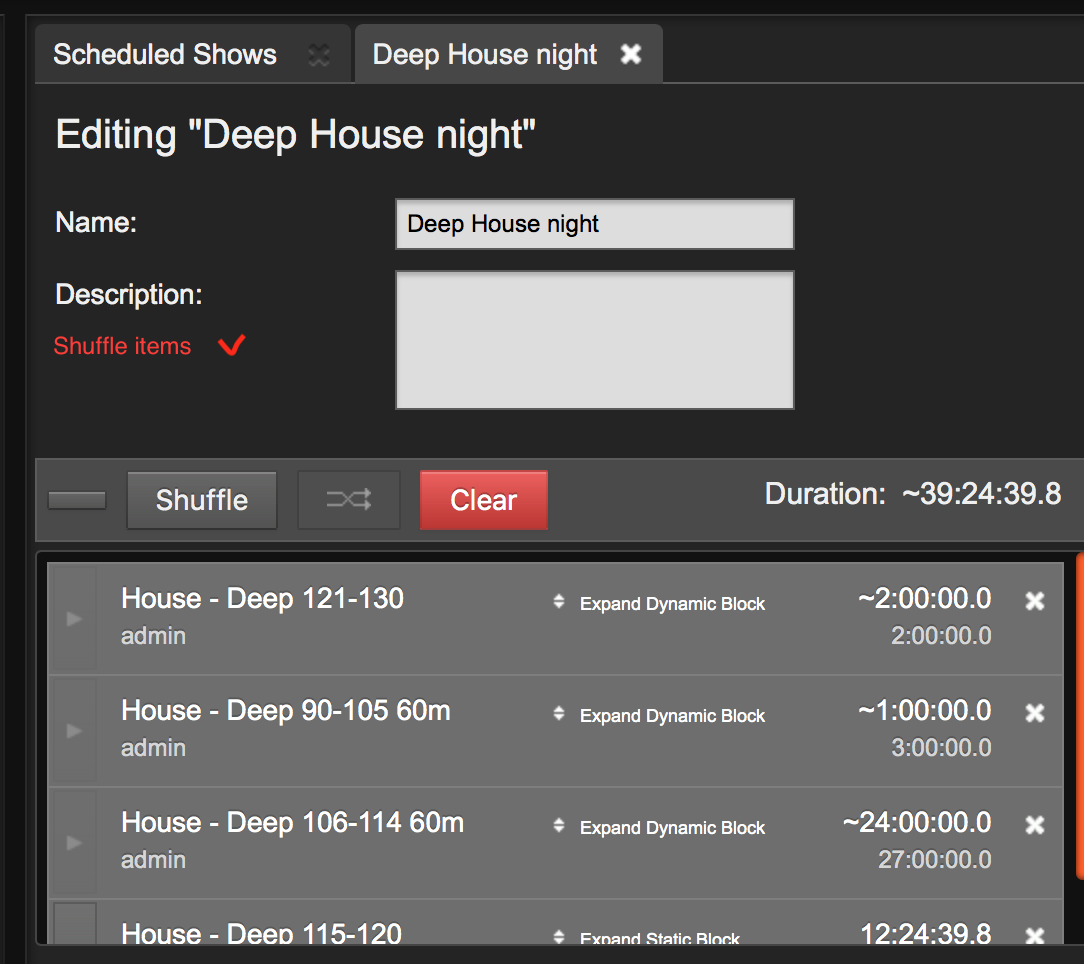Viewport: 1084px width, 964px height.
Task: Remove House - Deep 106-114 60m from playlist
Action: pos(1035,825)
